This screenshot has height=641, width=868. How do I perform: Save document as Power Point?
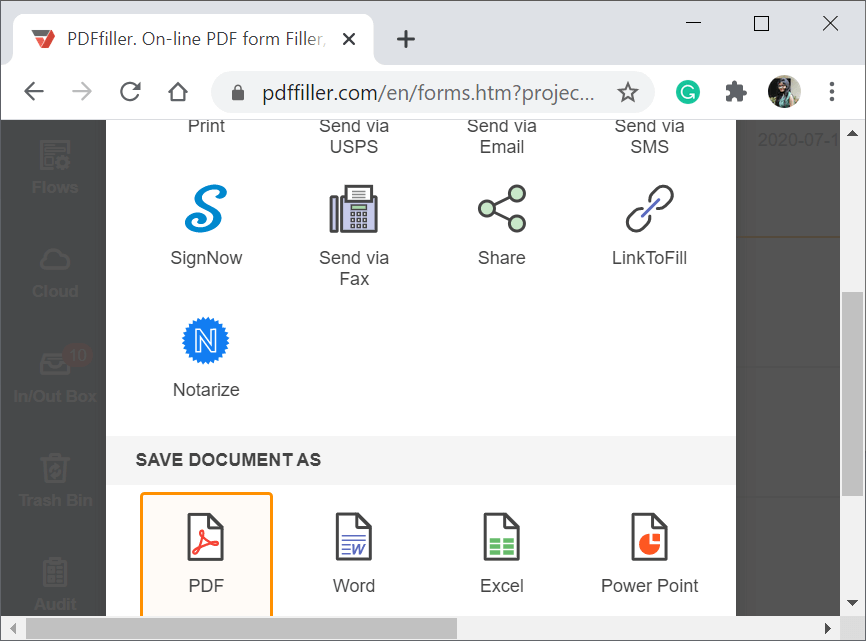point(649,554)
